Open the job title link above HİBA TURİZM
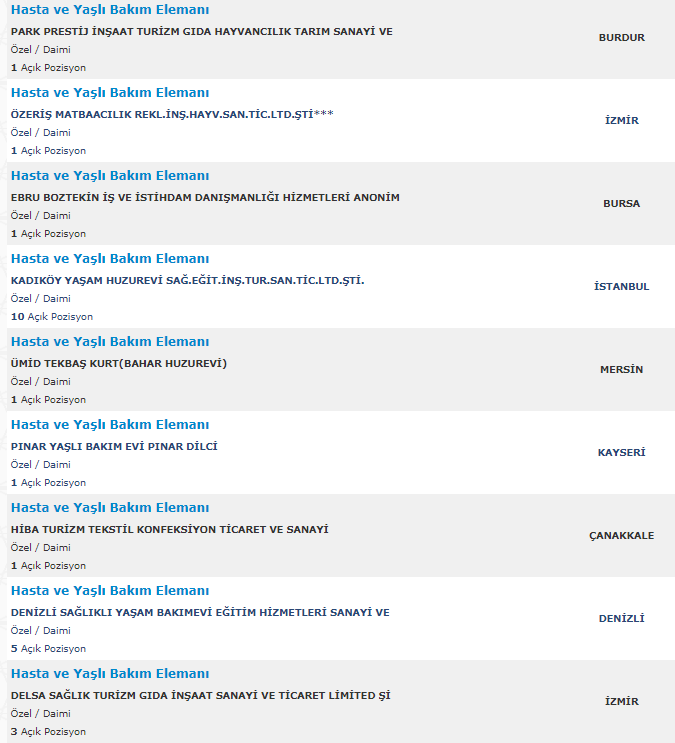The image size is (675, 743). click(110, 508)
